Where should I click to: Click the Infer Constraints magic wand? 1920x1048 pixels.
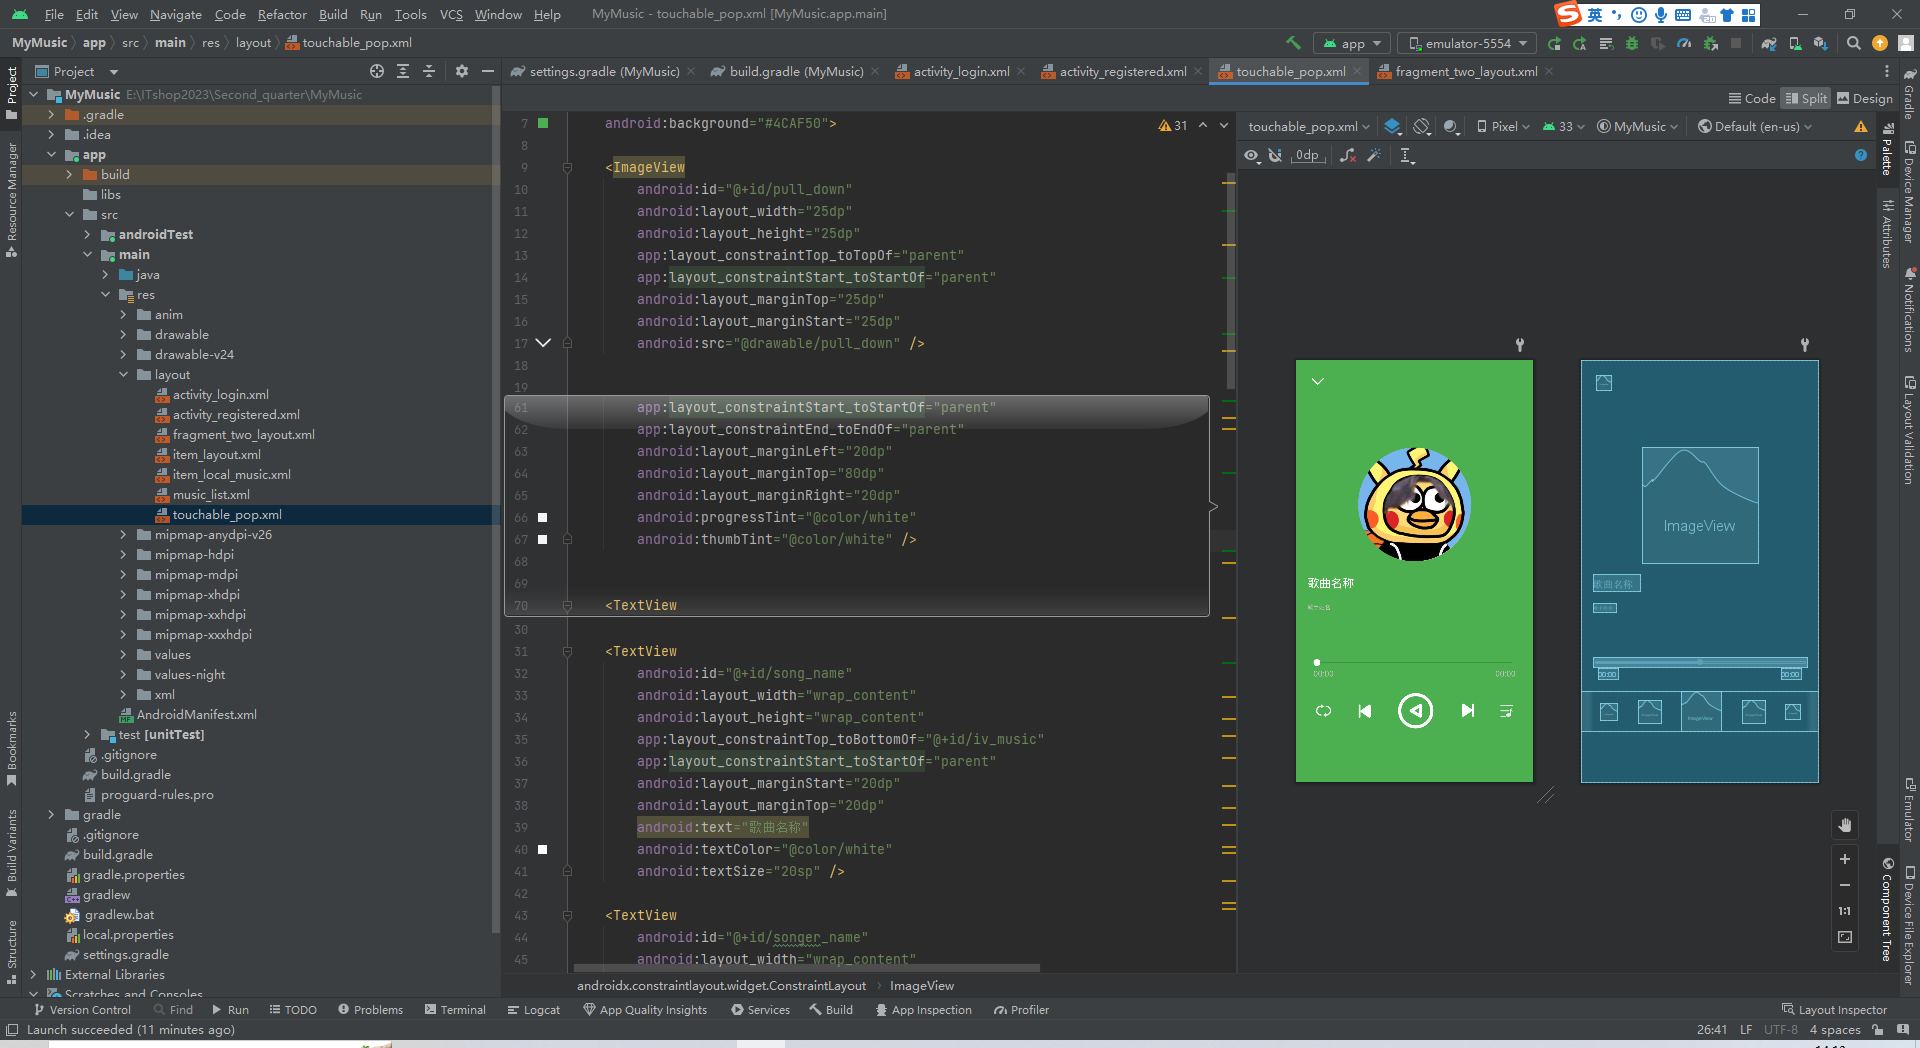pos(1374,155)
